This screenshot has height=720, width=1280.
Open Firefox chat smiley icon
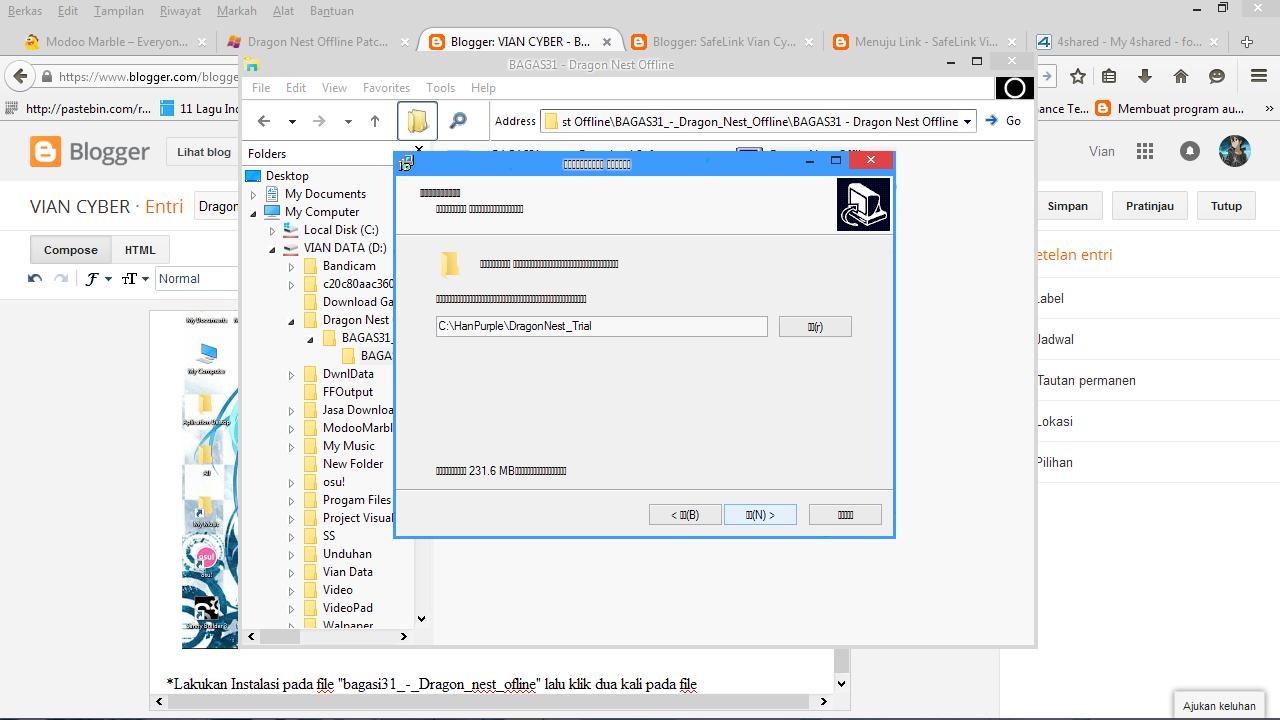tap(1217, 76)
